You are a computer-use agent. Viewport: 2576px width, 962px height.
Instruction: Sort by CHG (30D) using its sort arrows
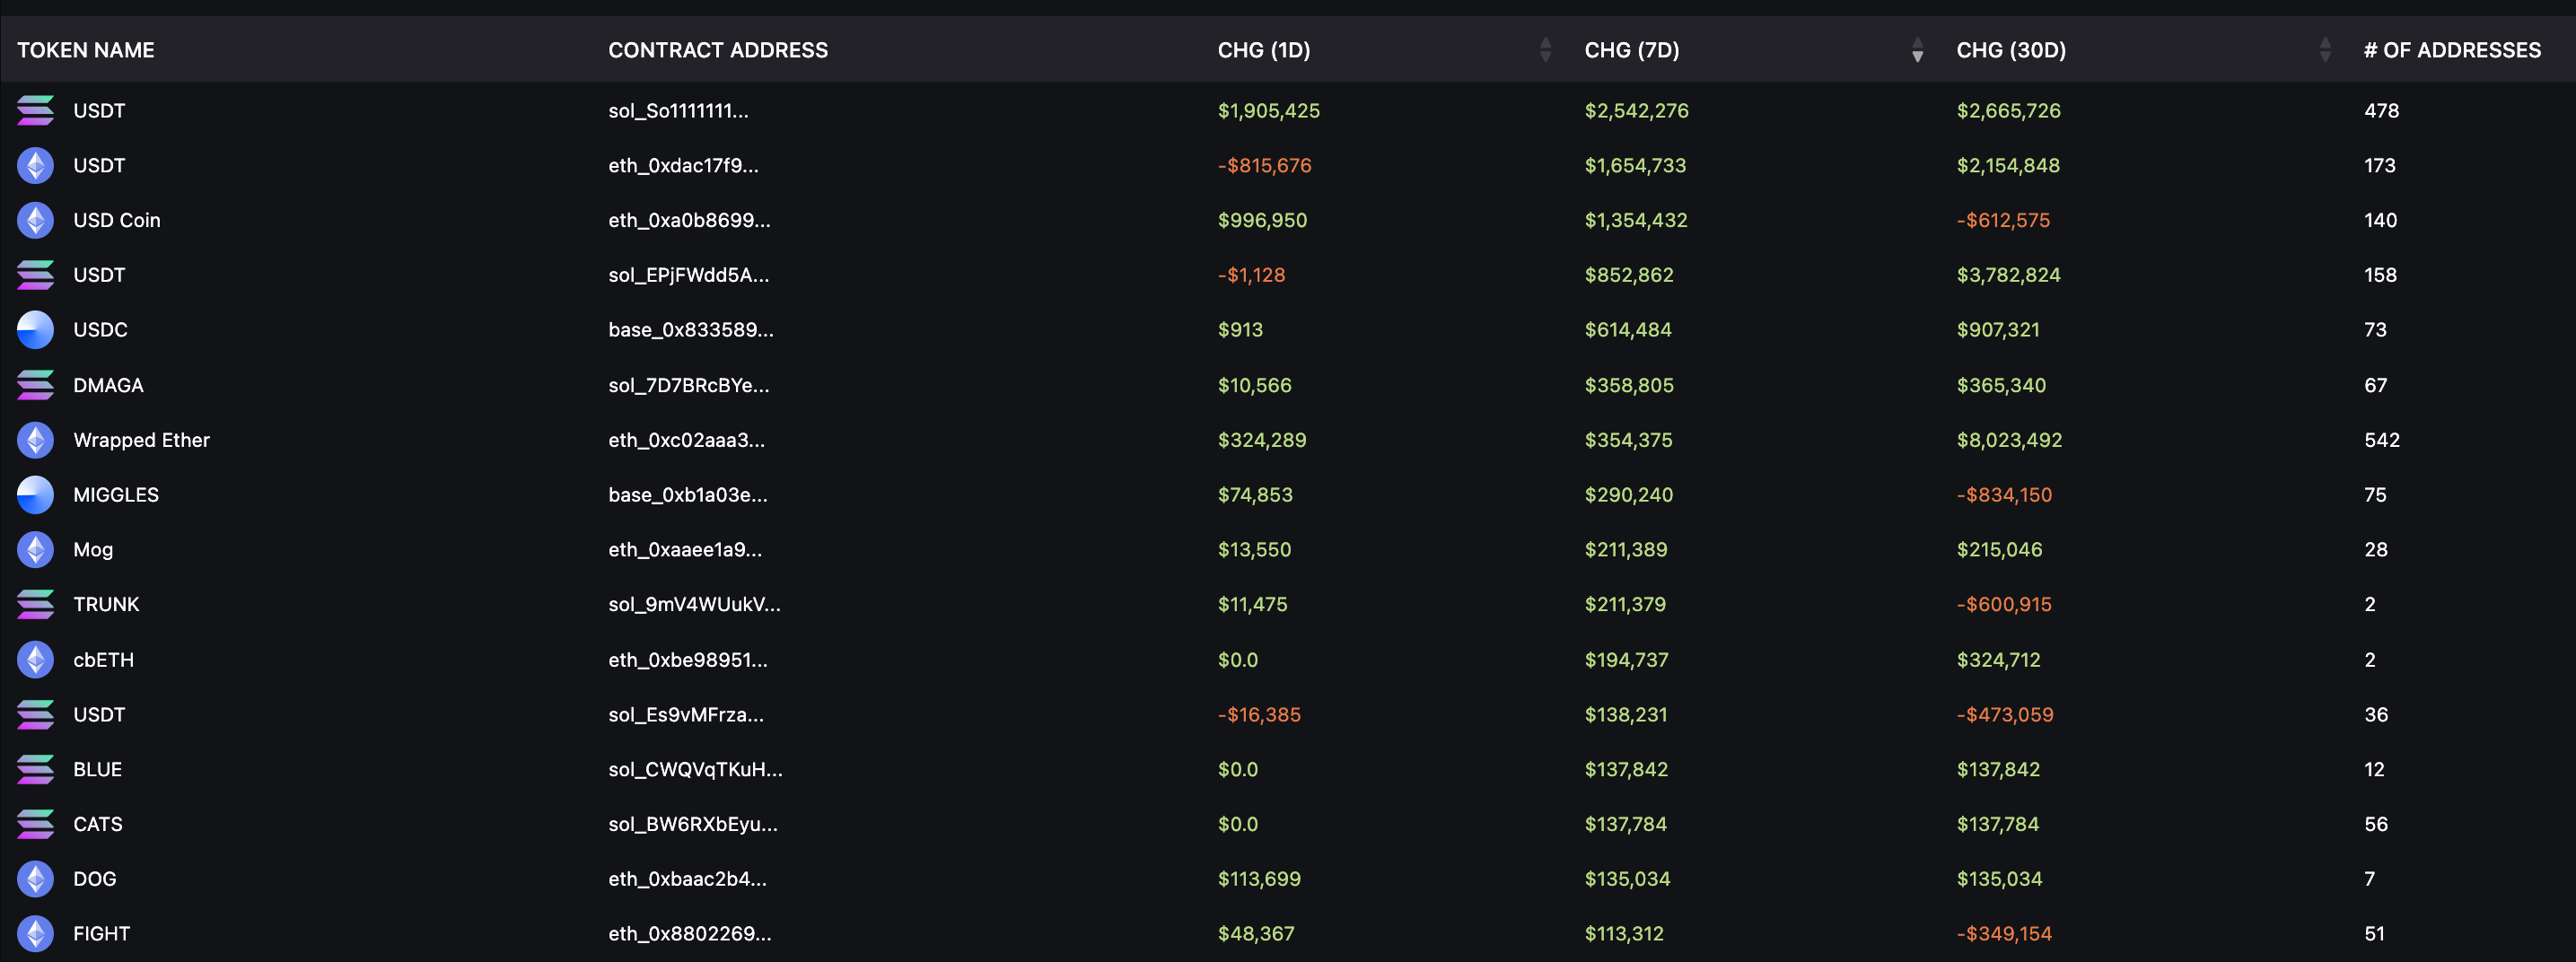[x=2325, y=50]
